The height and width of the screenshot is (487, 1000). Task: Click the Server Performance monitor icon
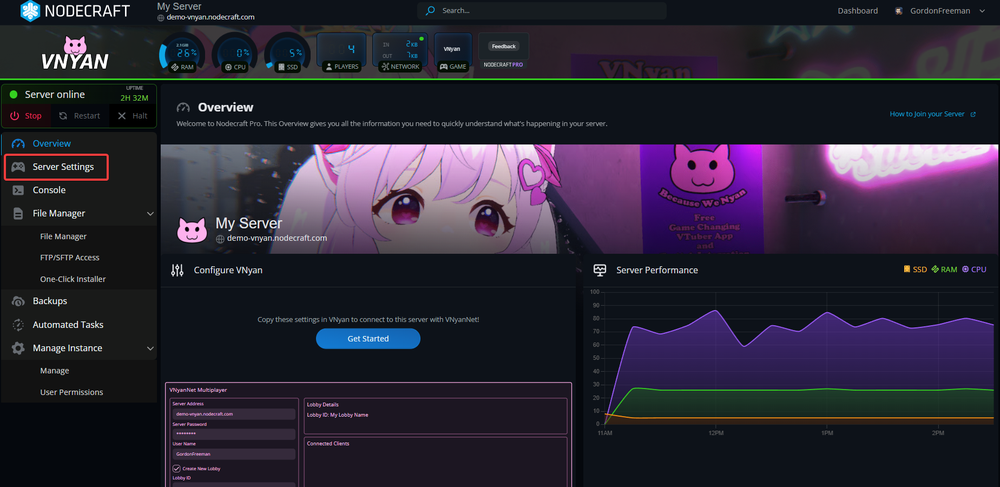[599, 270]
